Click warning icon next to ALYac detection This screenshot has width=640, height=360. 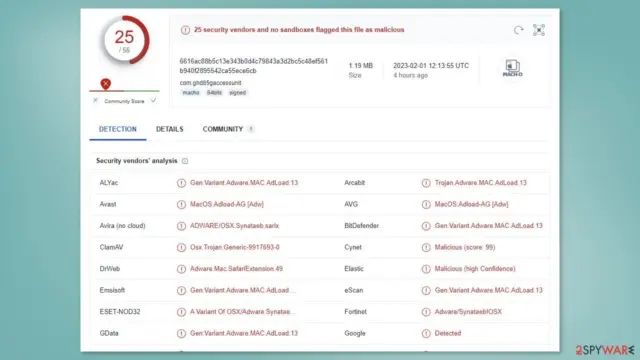[181, 183]
